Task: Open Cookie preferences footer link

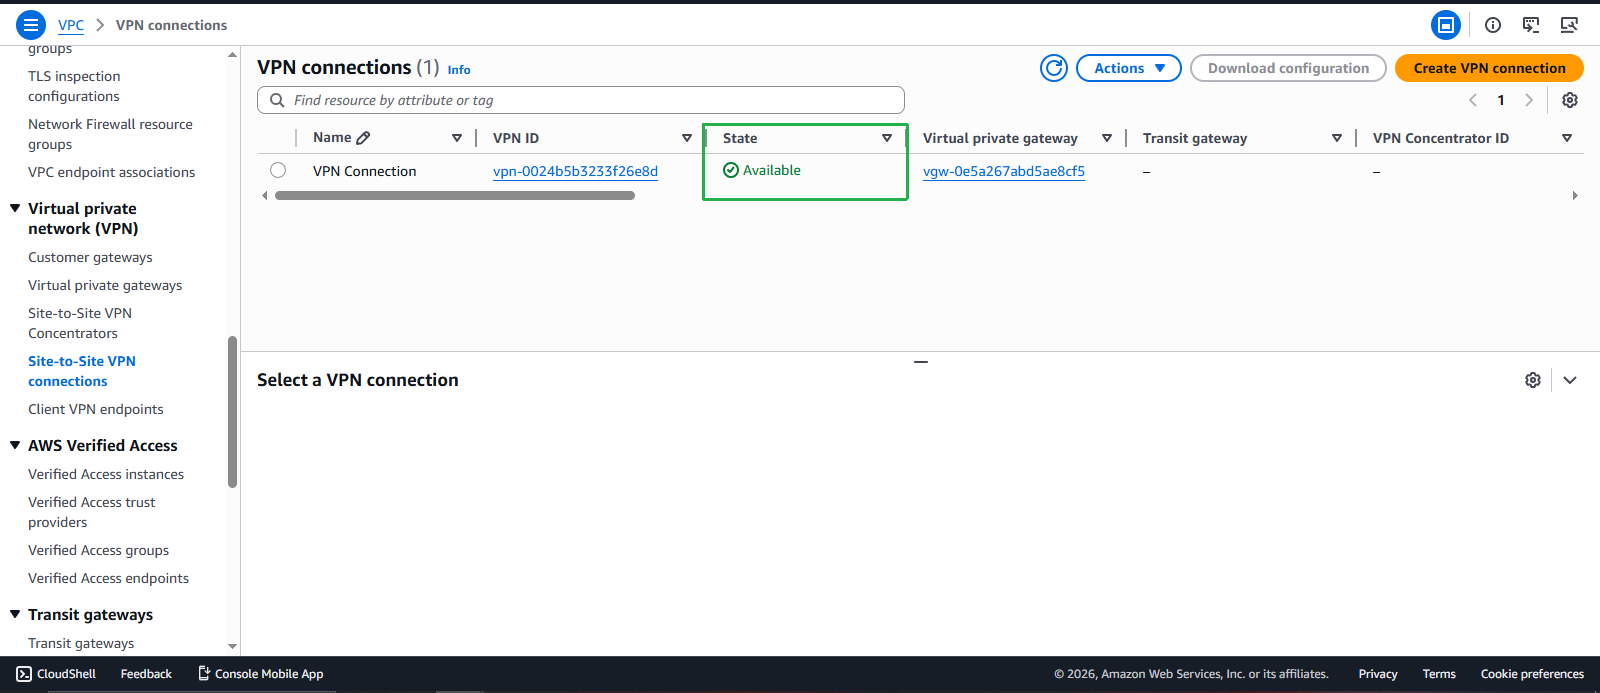Action: click(1532, 674)
